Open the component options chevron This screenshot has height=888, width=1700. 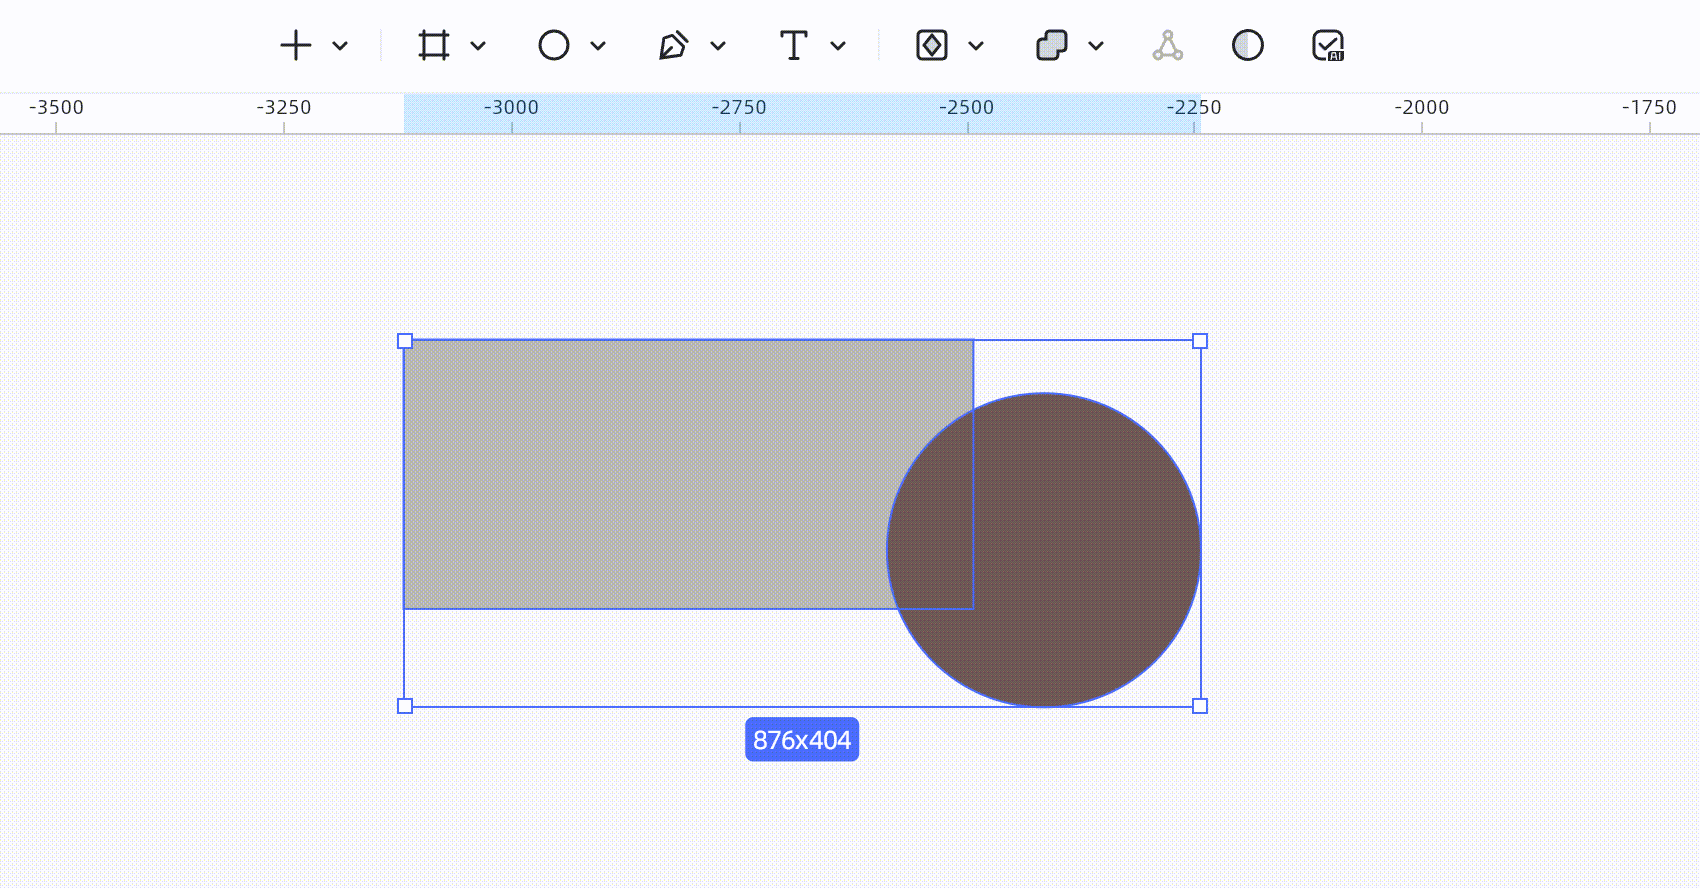point(976,45)
